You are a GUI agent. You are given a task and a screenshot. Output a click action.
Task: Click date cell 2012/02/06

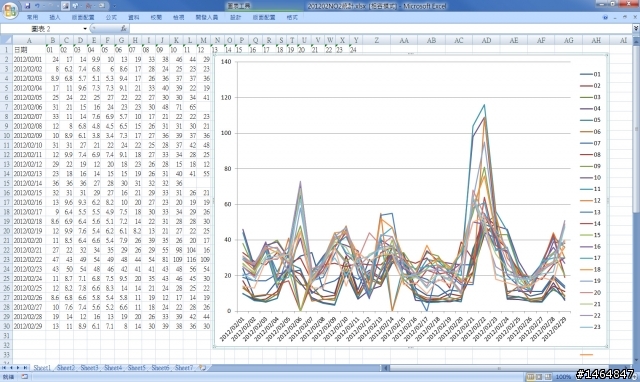pyautogui.click(x=29, y=107)
